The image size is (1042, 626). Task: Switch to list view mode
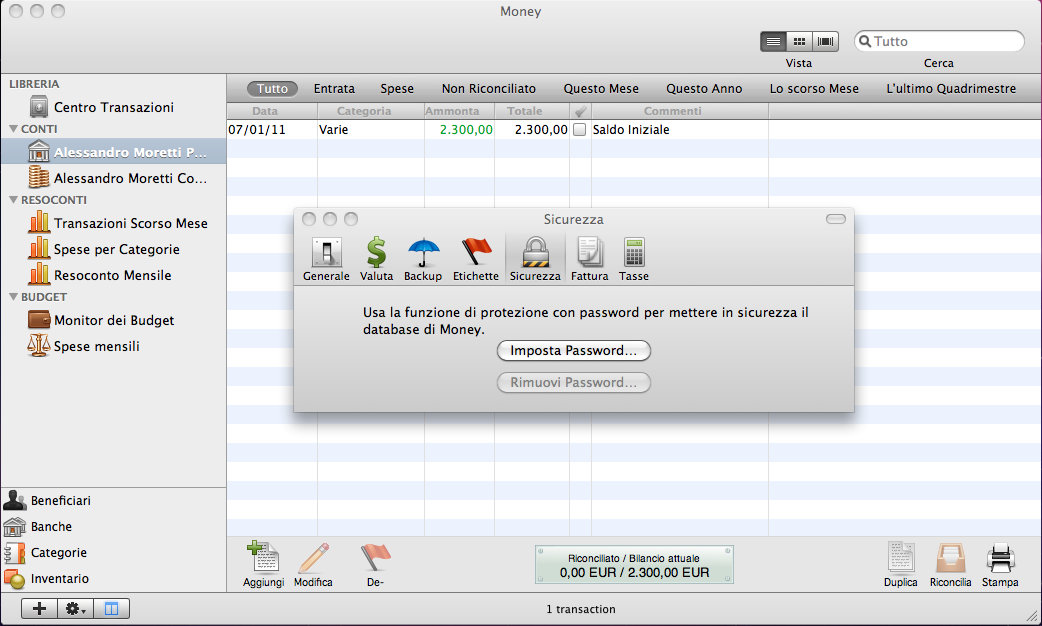(773, 41)
